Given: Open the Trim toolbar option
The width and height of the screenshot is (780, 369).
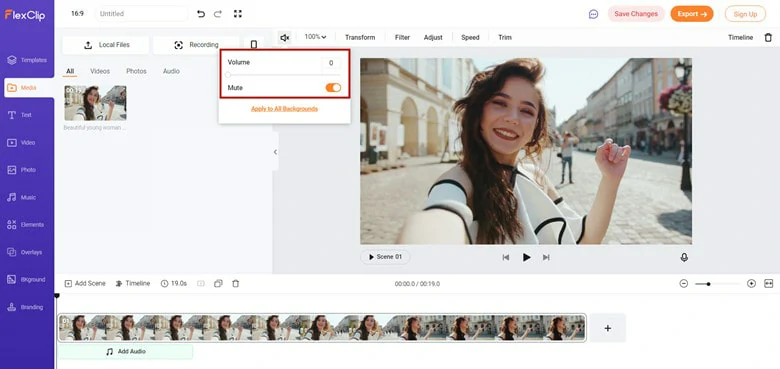Looking at the screenshot, I should (x=505, y=37).
